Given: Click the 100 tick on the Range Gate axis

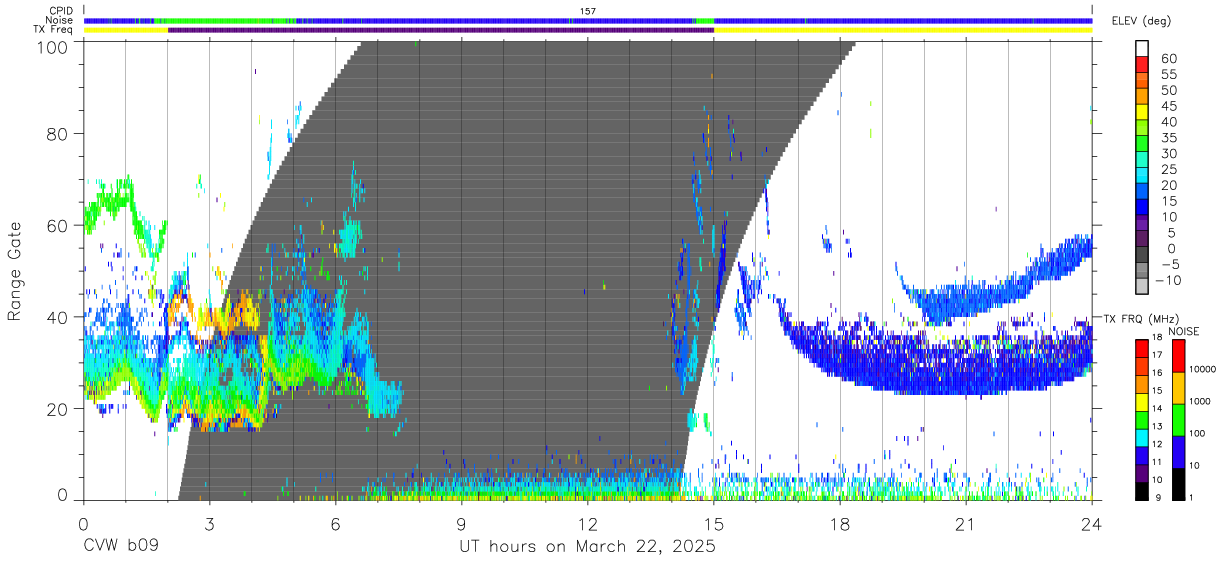Looking at the screenshot, I should (54, 47).
